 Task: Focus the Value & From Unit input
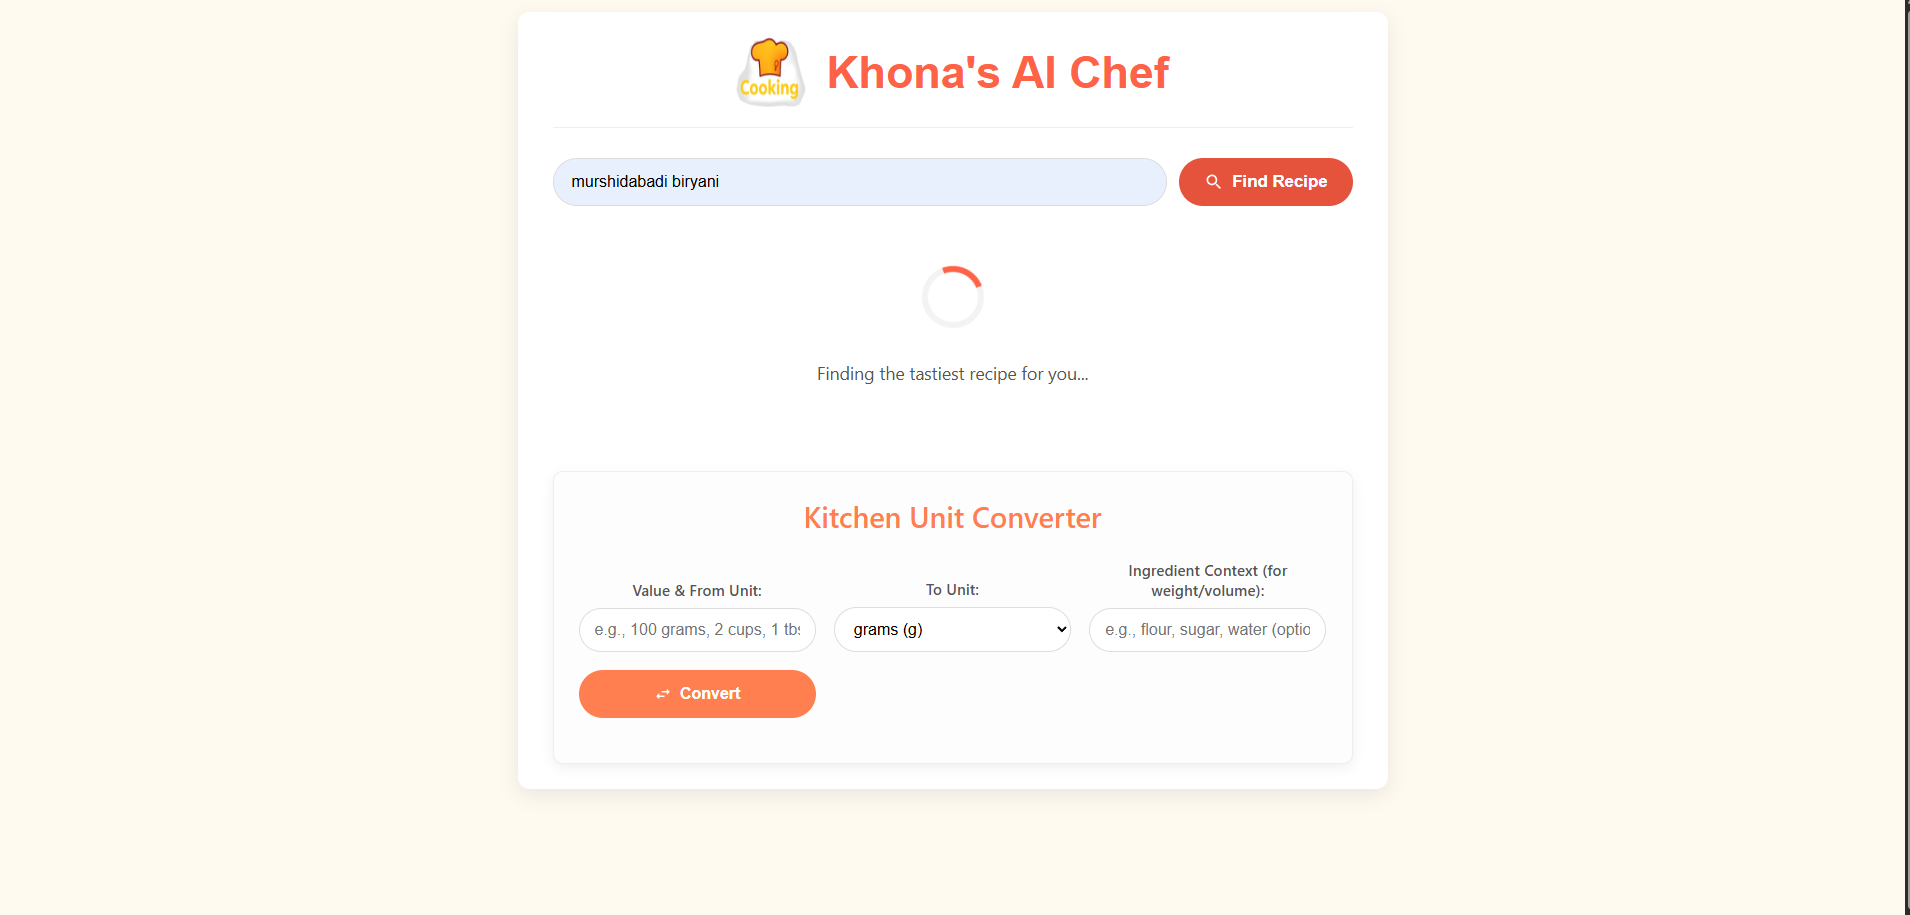click(697, 629)
